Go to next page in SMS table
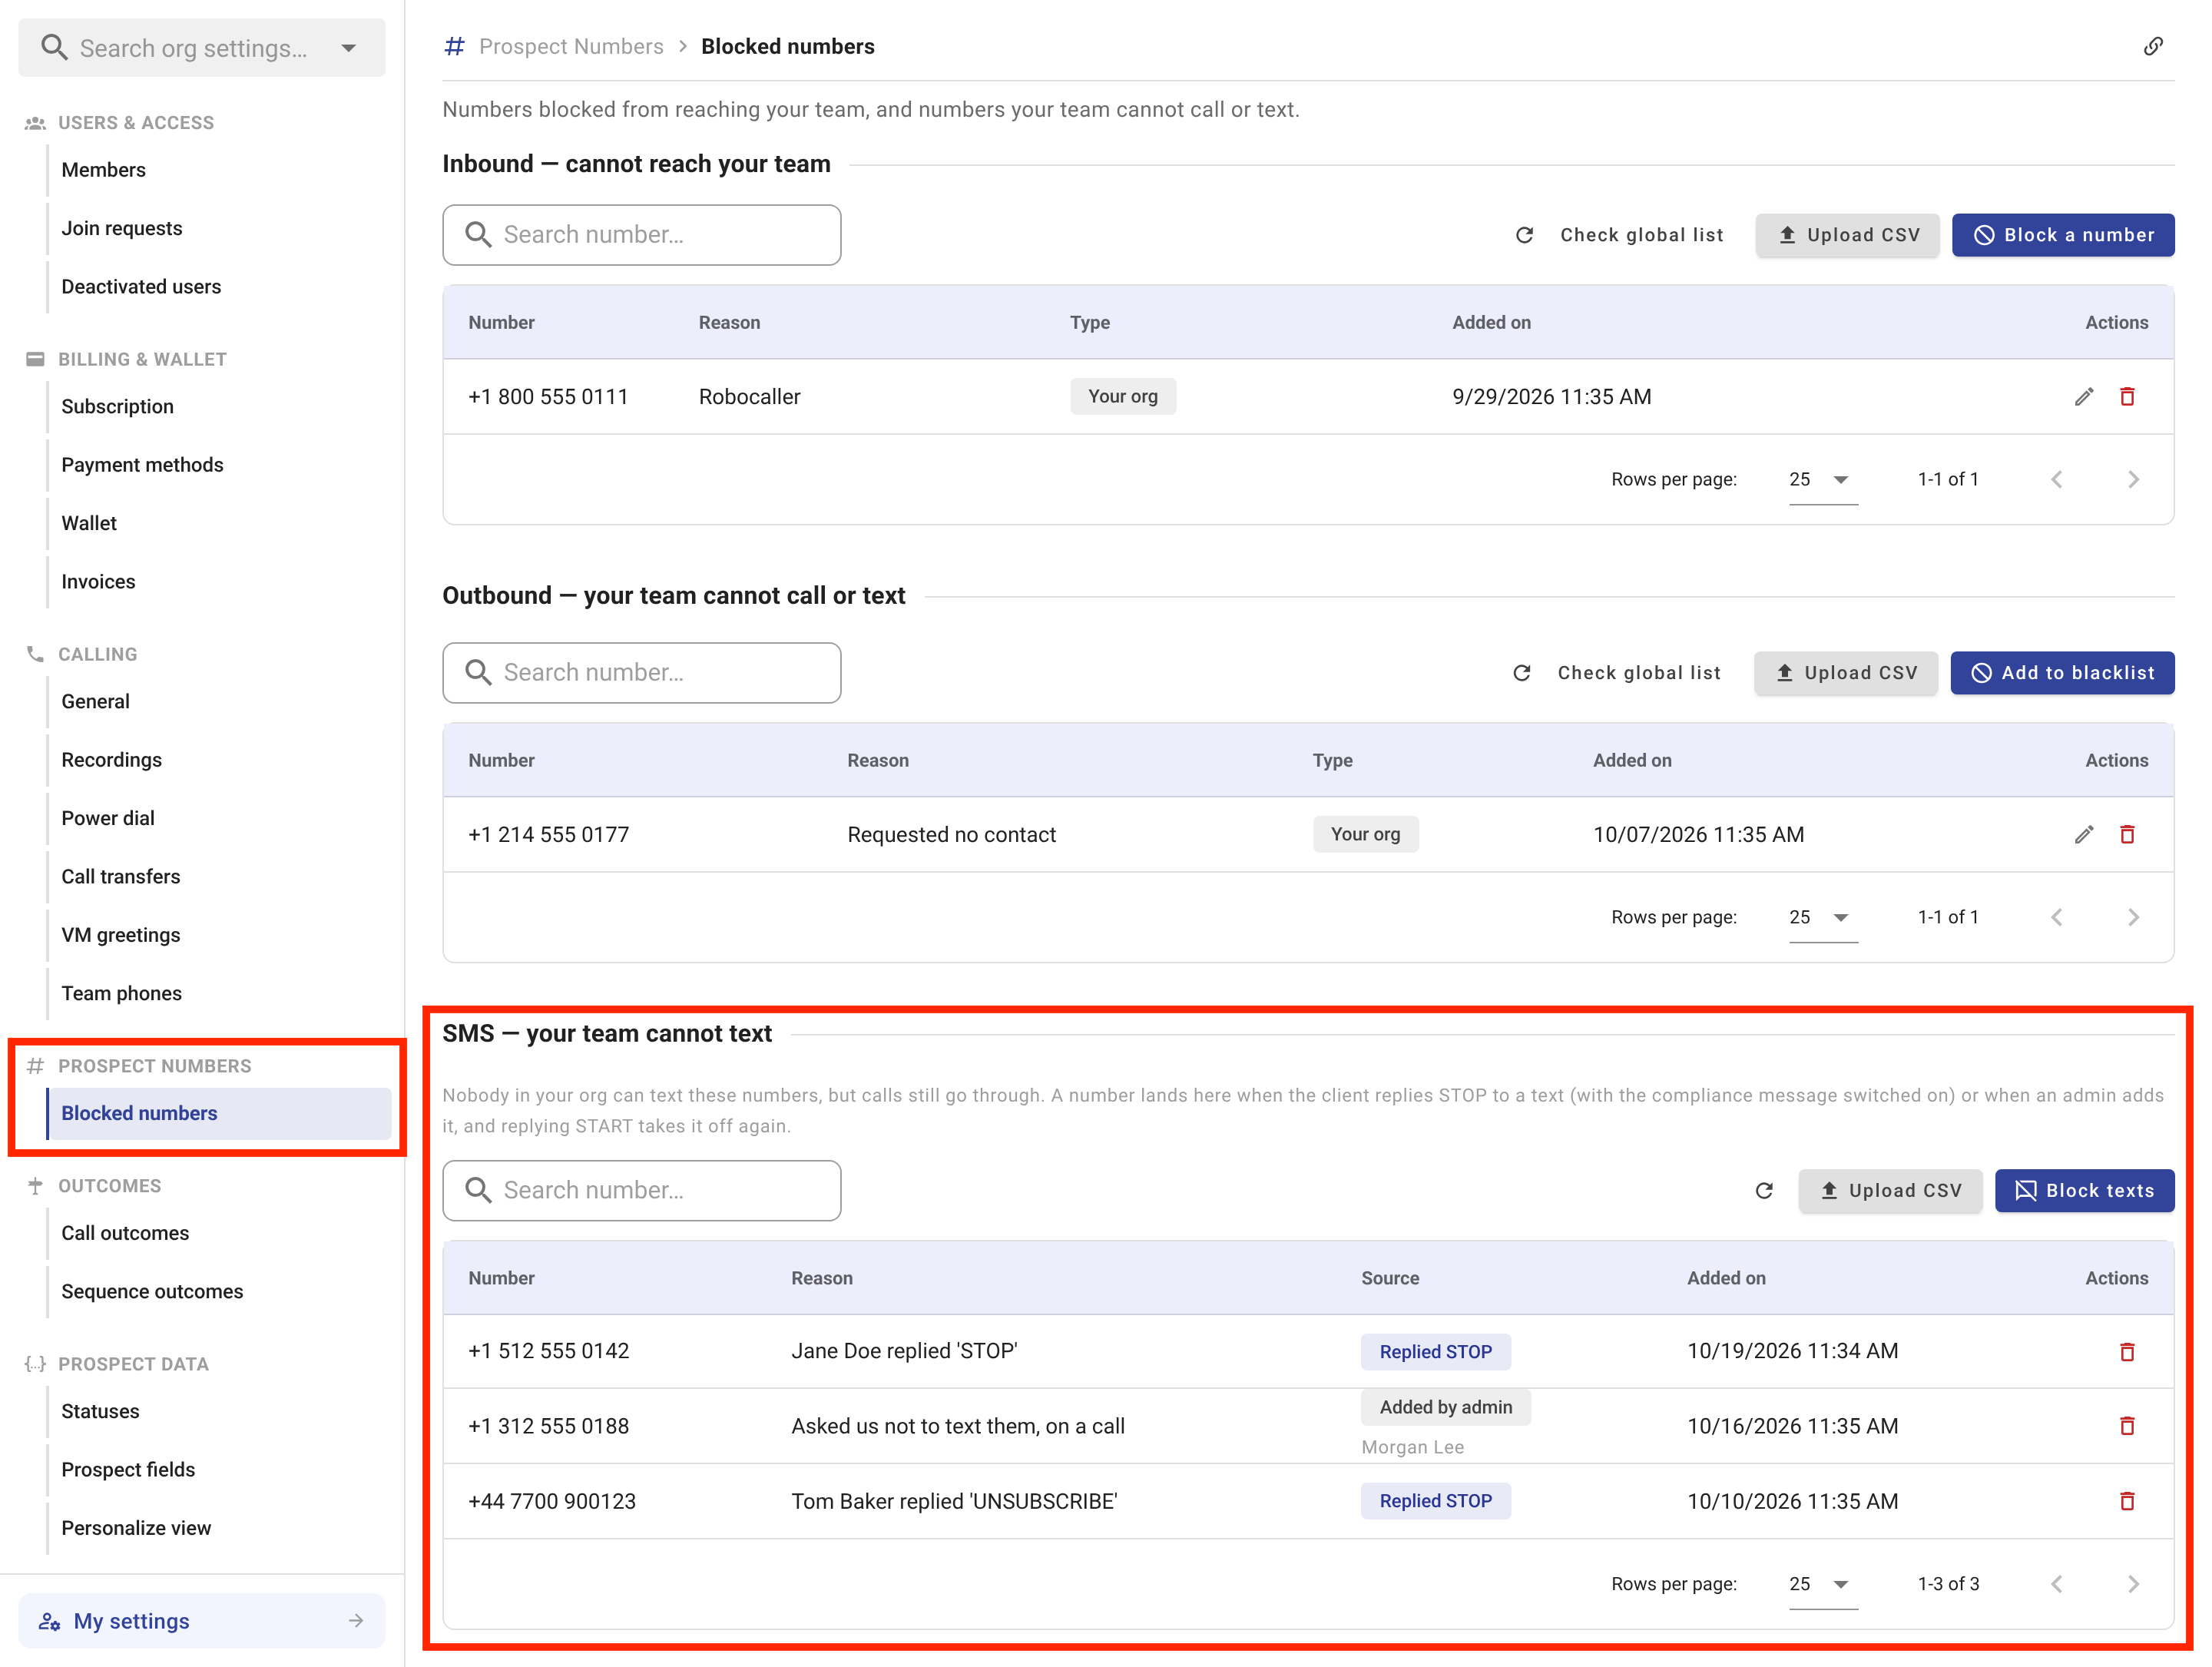Screen dimensions: 2212x1667 point(2133,1584)
